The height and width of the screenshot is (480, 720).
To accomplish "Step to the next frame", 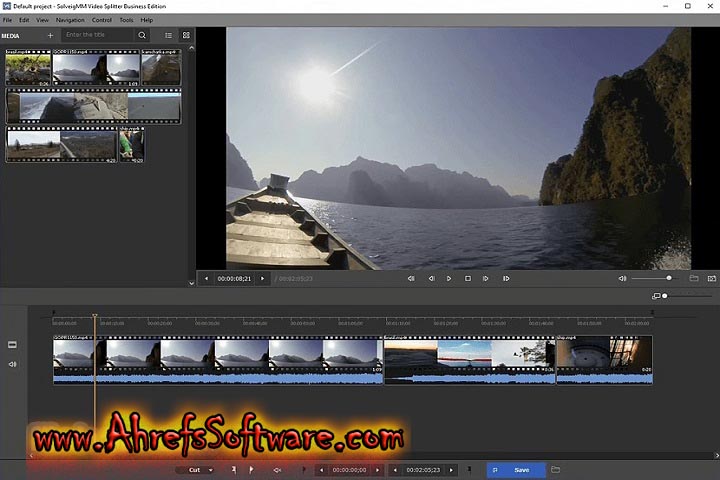I will [x=486, y=278].
